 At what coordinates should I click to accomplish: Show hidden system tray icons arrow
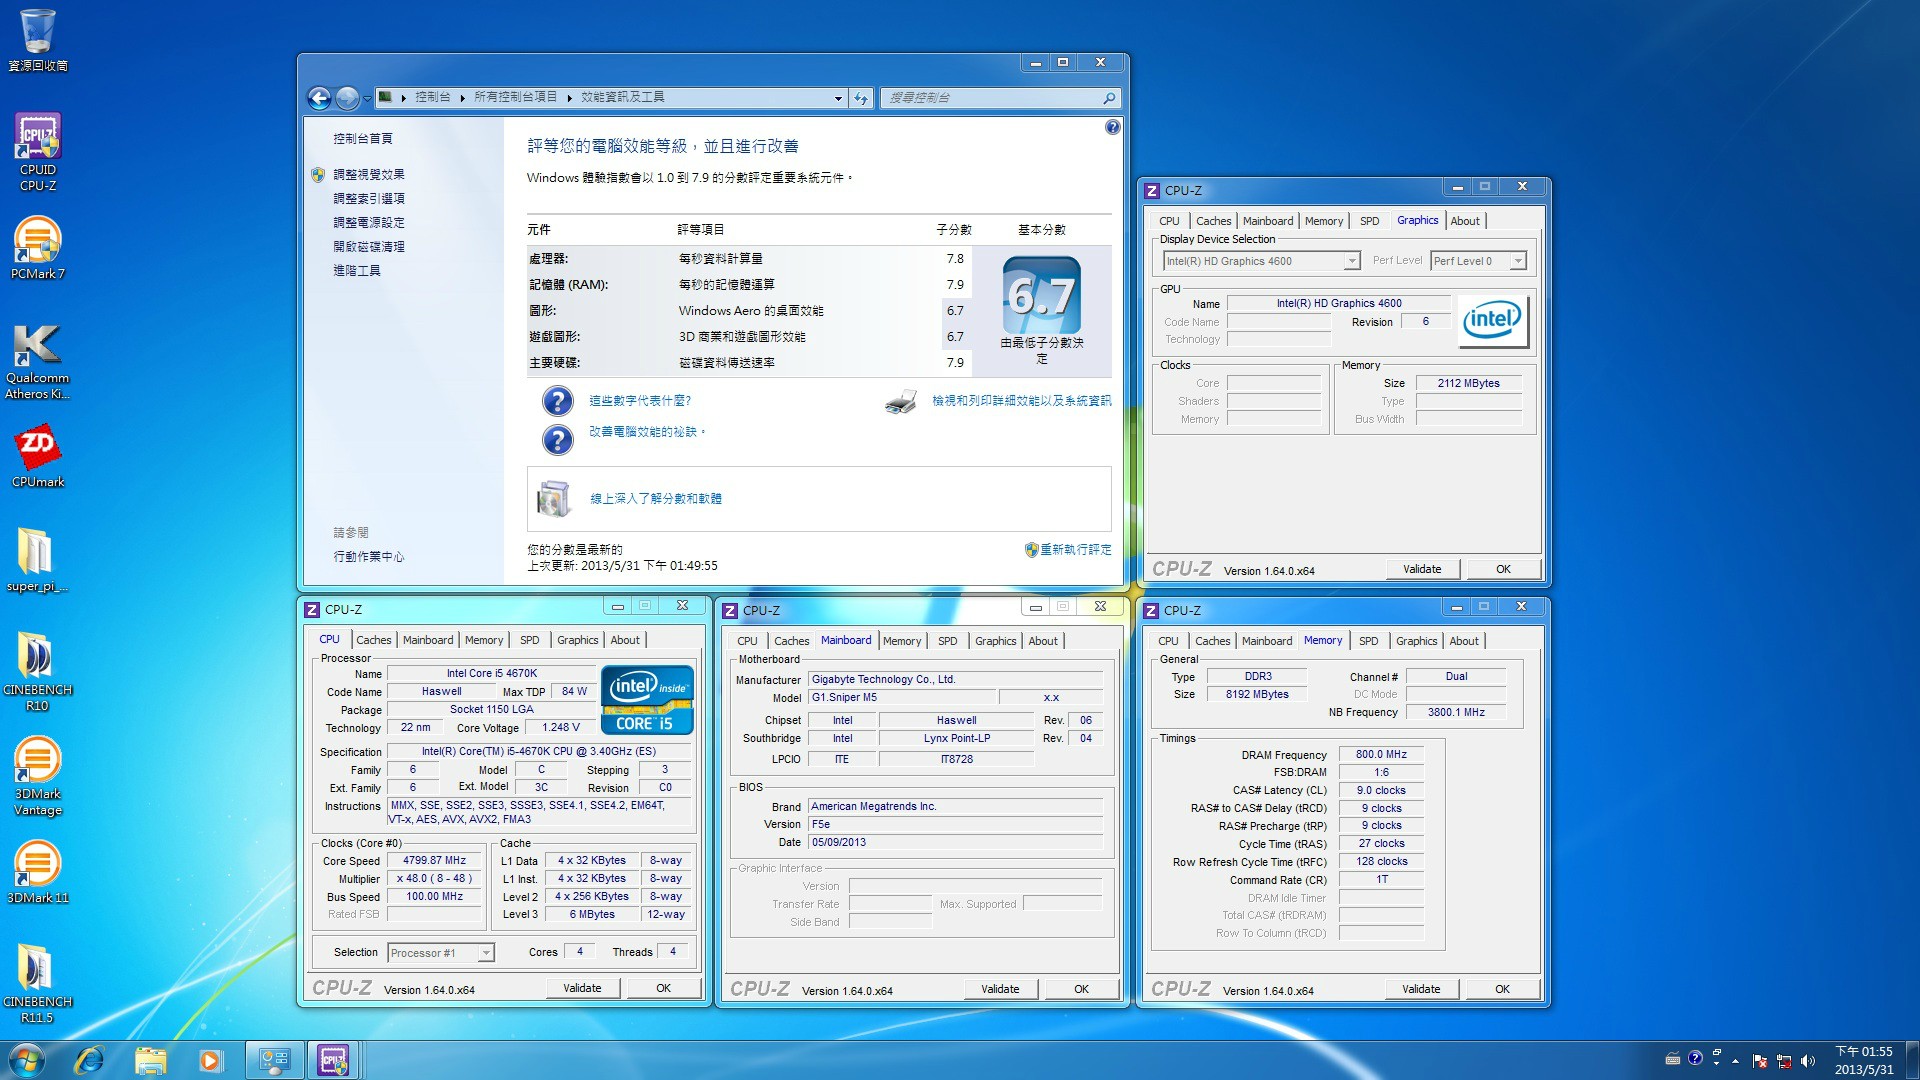tap(1736, 1060)
